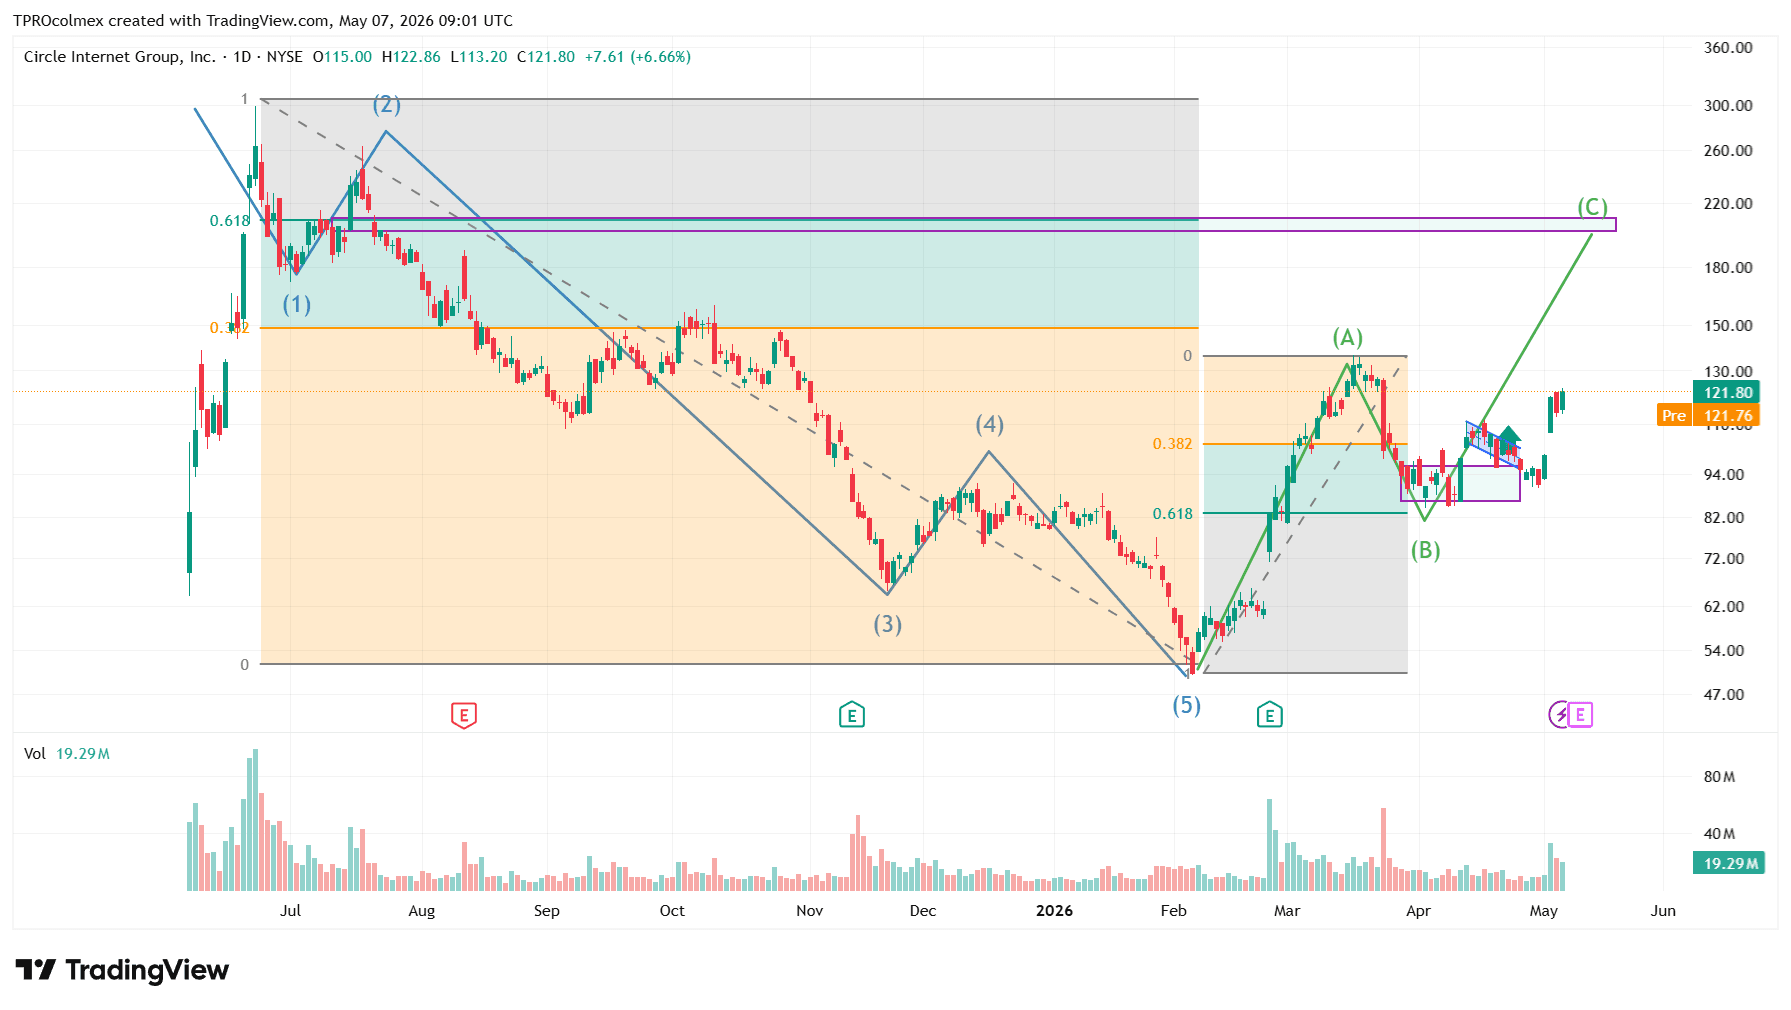This screenshot has height=1010, width=1791.
Task: Click the NYSE exchange label
Action: pos(285,57)
